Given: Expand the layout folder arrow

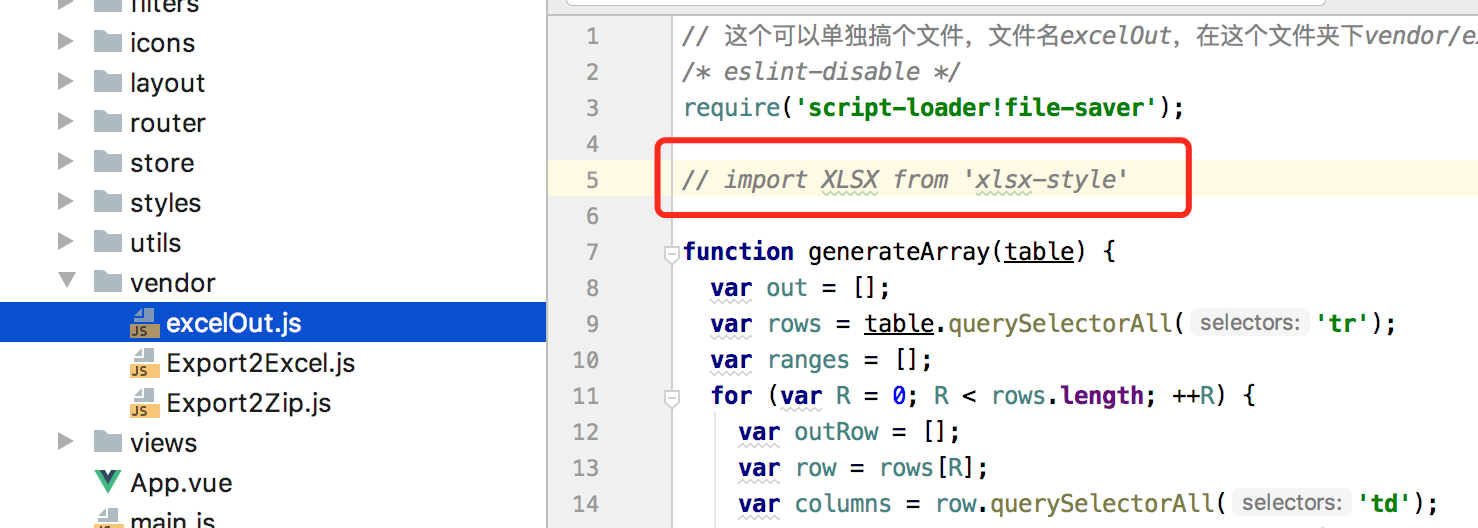Looking at the screenshot, I should [x=66, y=82].
